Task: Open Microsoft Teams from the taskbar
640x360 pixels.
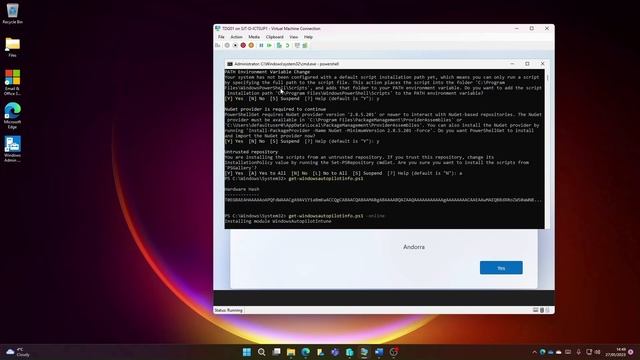Action: pyautogui.click(x=335, y=352)
